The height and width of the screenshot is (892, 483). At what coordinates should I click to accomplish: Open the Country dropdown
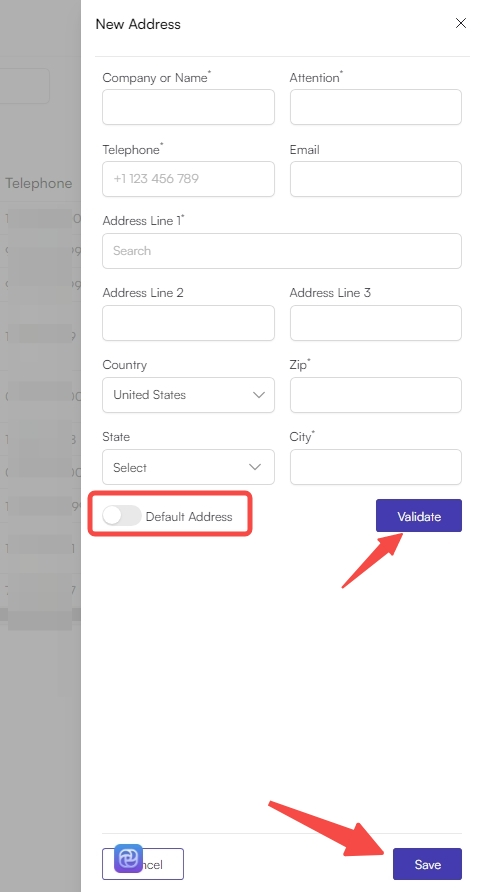188,395
